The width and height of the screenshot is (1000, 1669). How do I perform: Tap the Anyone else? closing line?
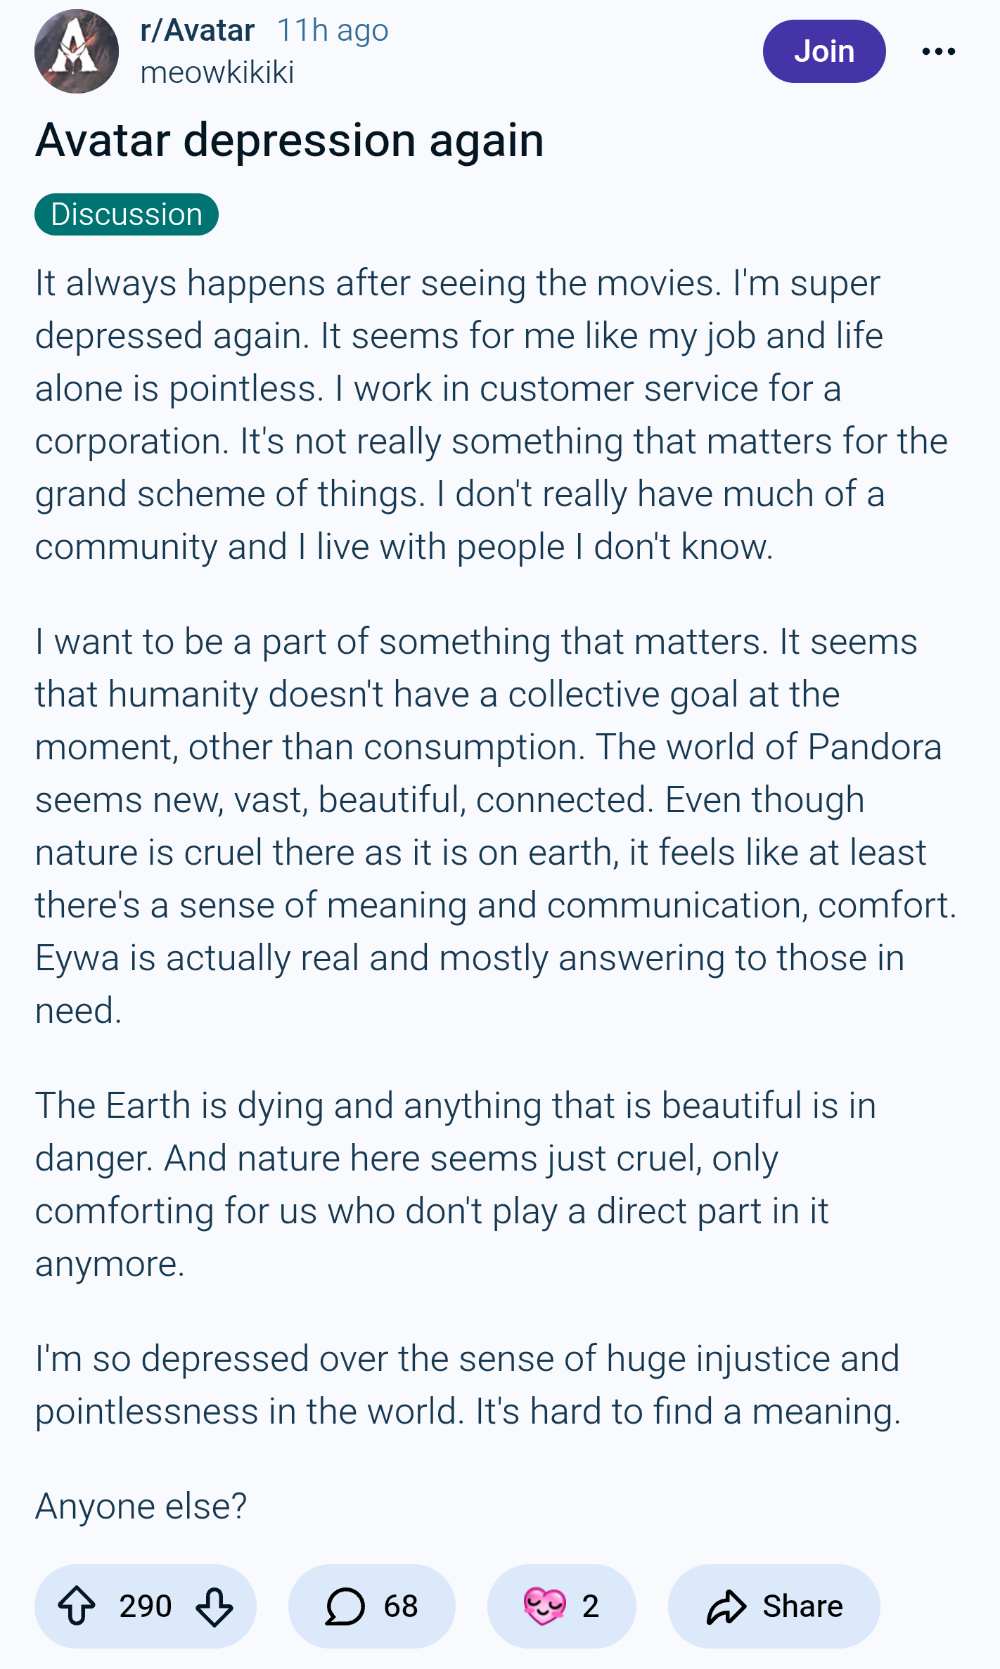point(141,1506)
